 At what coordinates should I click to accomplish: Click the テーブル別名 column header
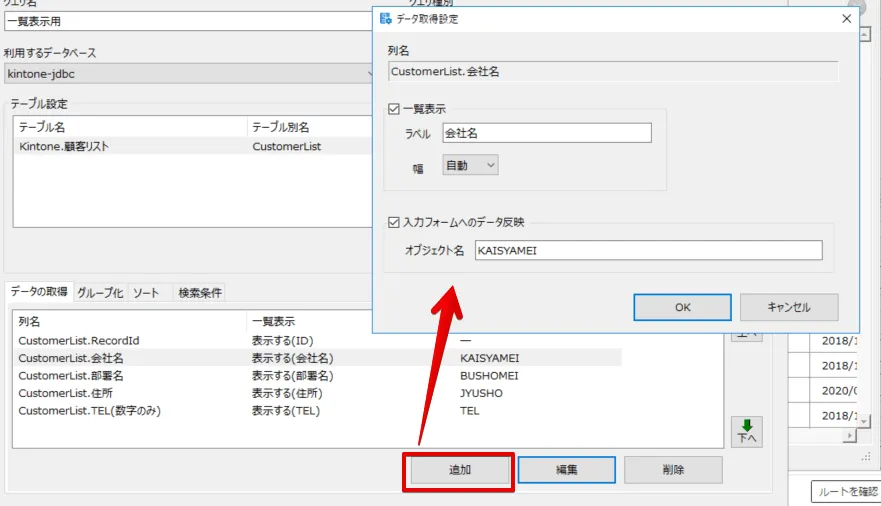tap(310, 127)
